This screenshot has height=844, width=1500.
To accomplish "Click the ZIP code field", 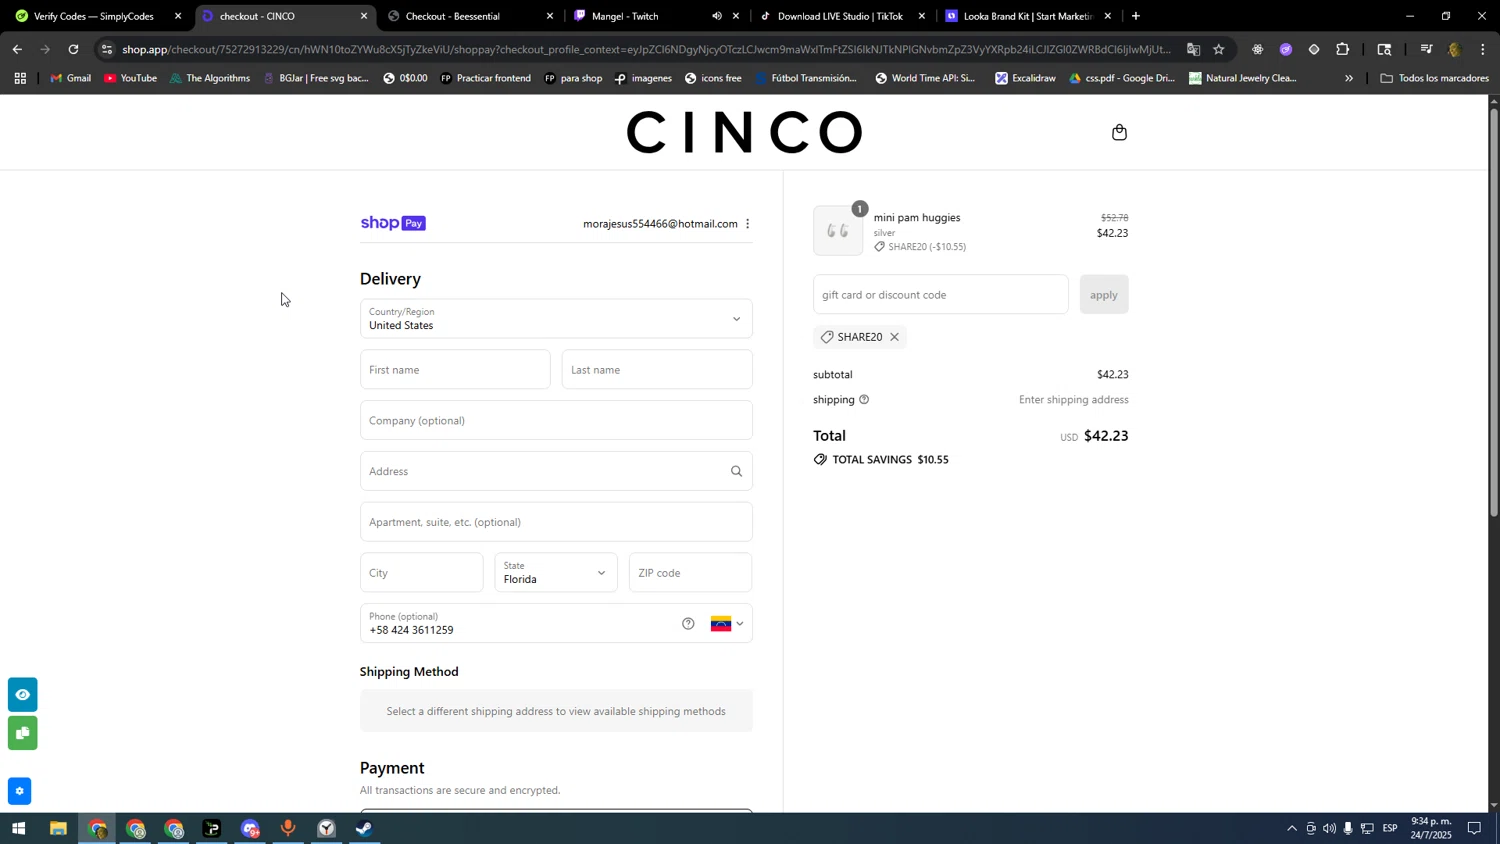I will [691, 573].
